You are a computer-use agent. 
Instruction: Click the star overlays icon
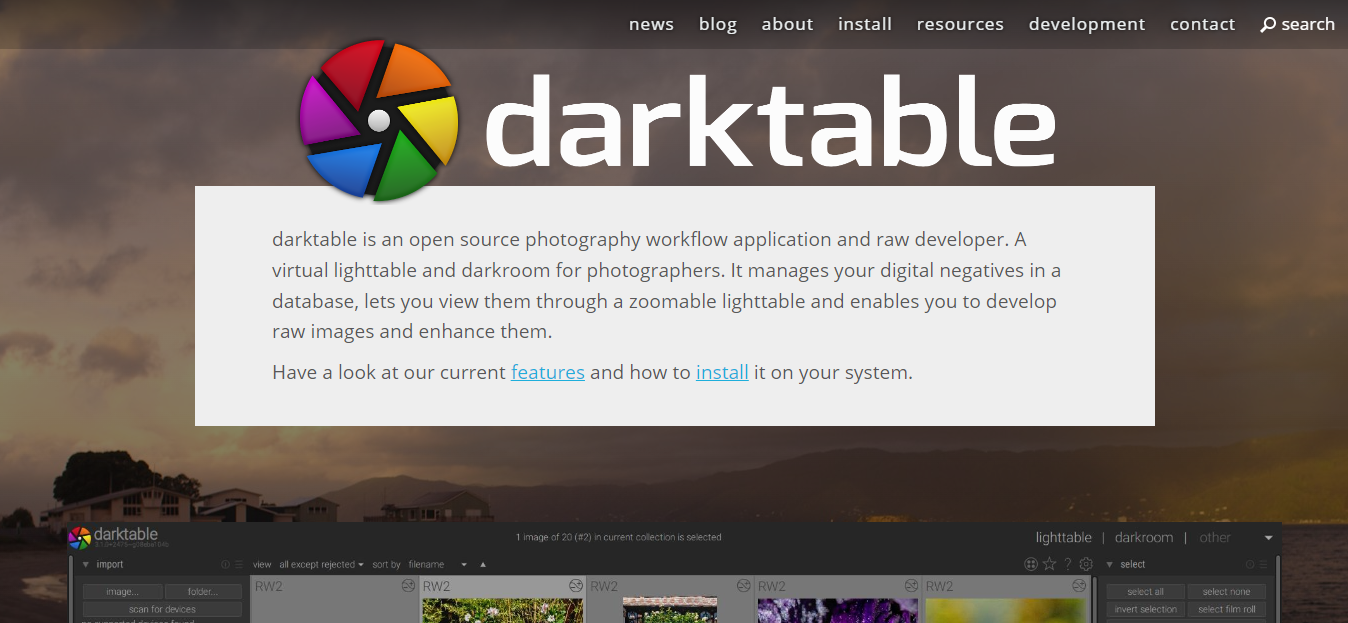(x=1049, y=564)
